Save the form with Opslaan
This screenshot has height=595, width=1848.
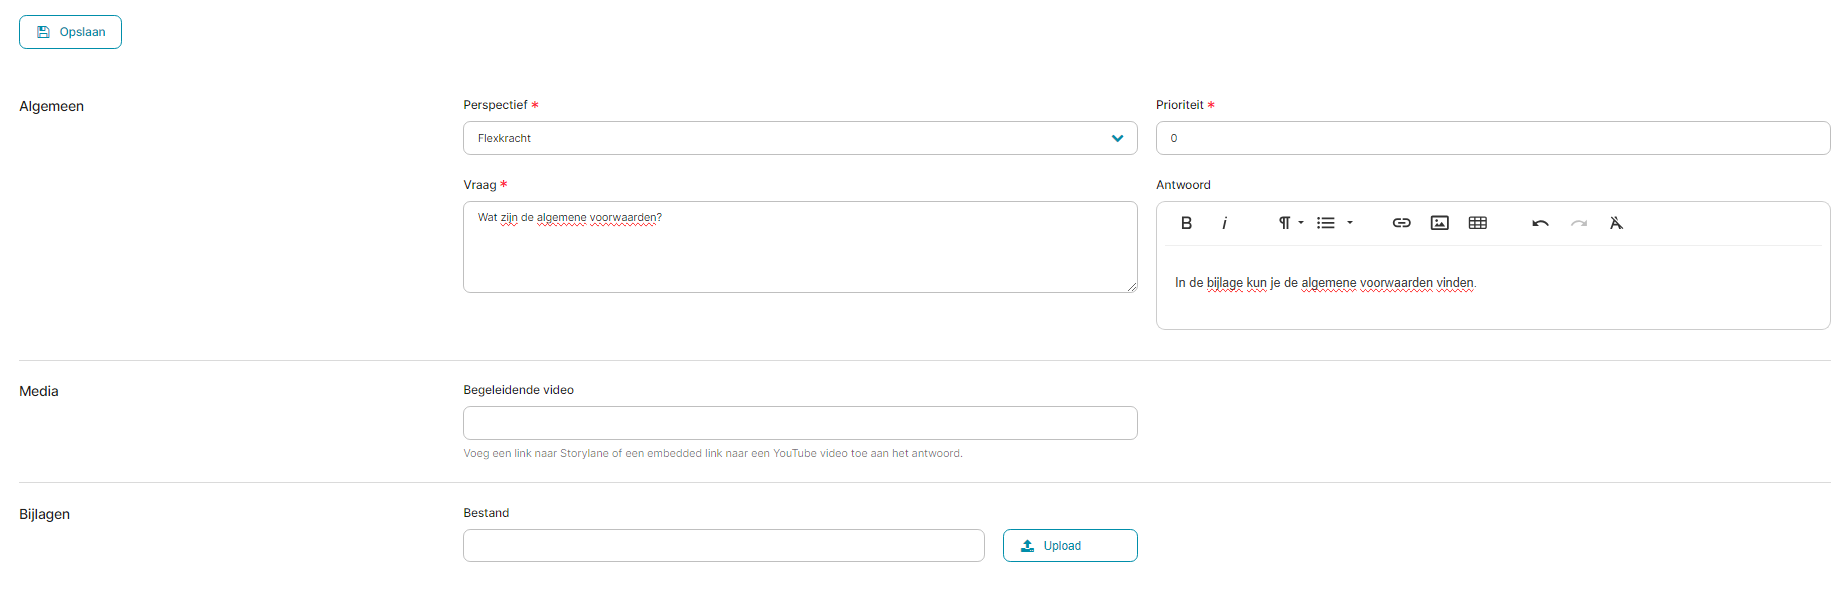[x=70, y=32]
